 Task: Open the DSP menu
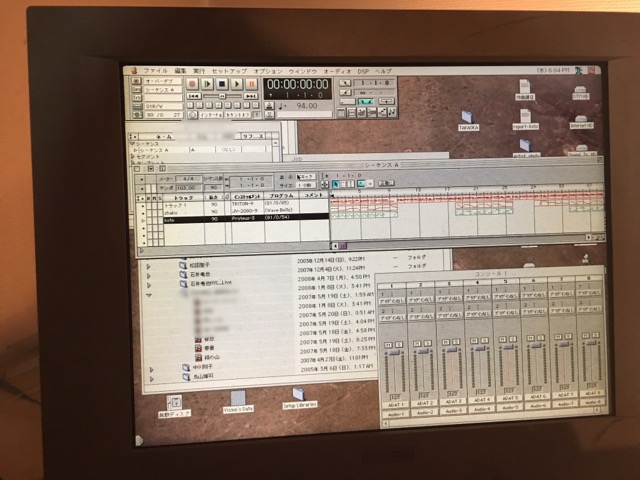pos(363,71)
